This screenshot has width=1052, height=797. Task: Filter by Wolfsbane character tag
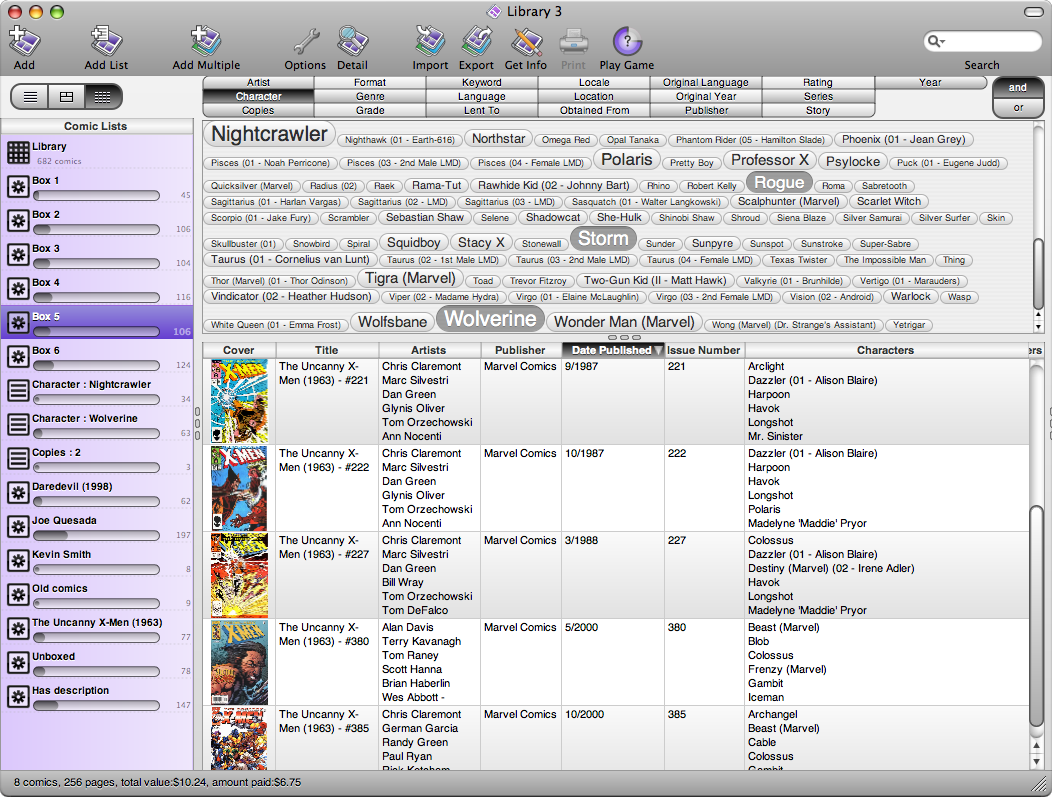(x=392, y=322)
